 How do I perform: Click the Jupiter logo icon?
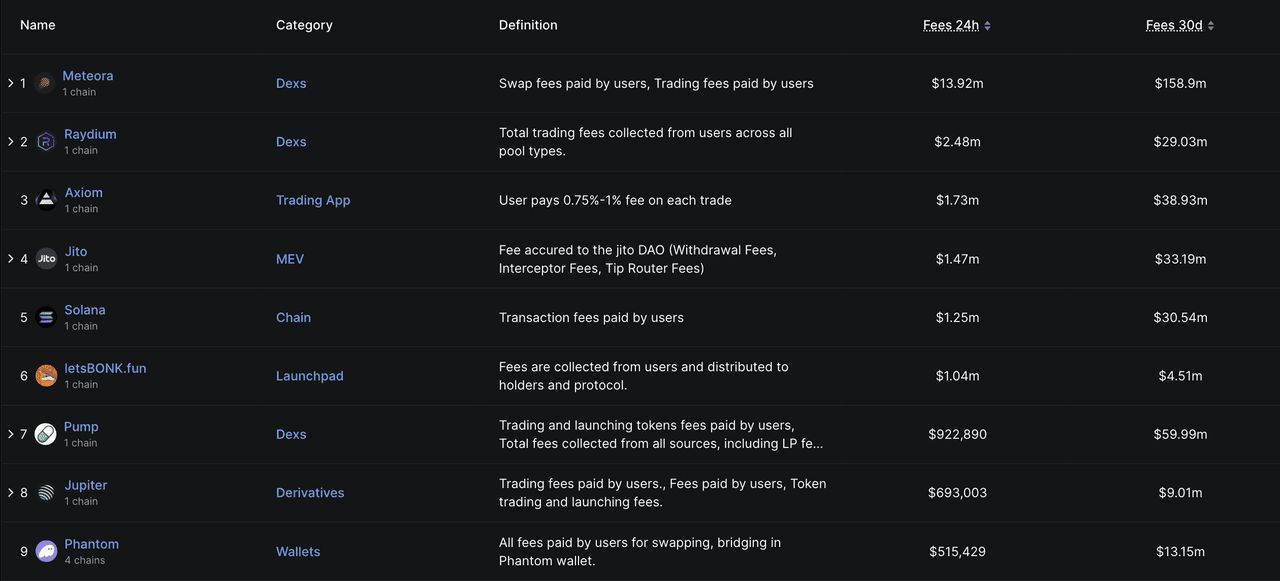(46, 493)
